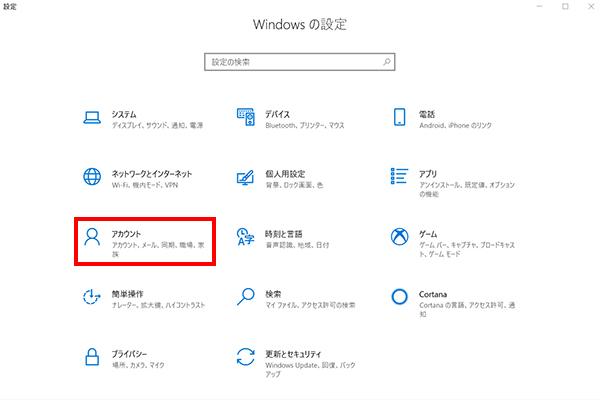The width and height of the screenshot is (600, 400).
Task: Close the Settings window
Action: click(x=591, y=7)
